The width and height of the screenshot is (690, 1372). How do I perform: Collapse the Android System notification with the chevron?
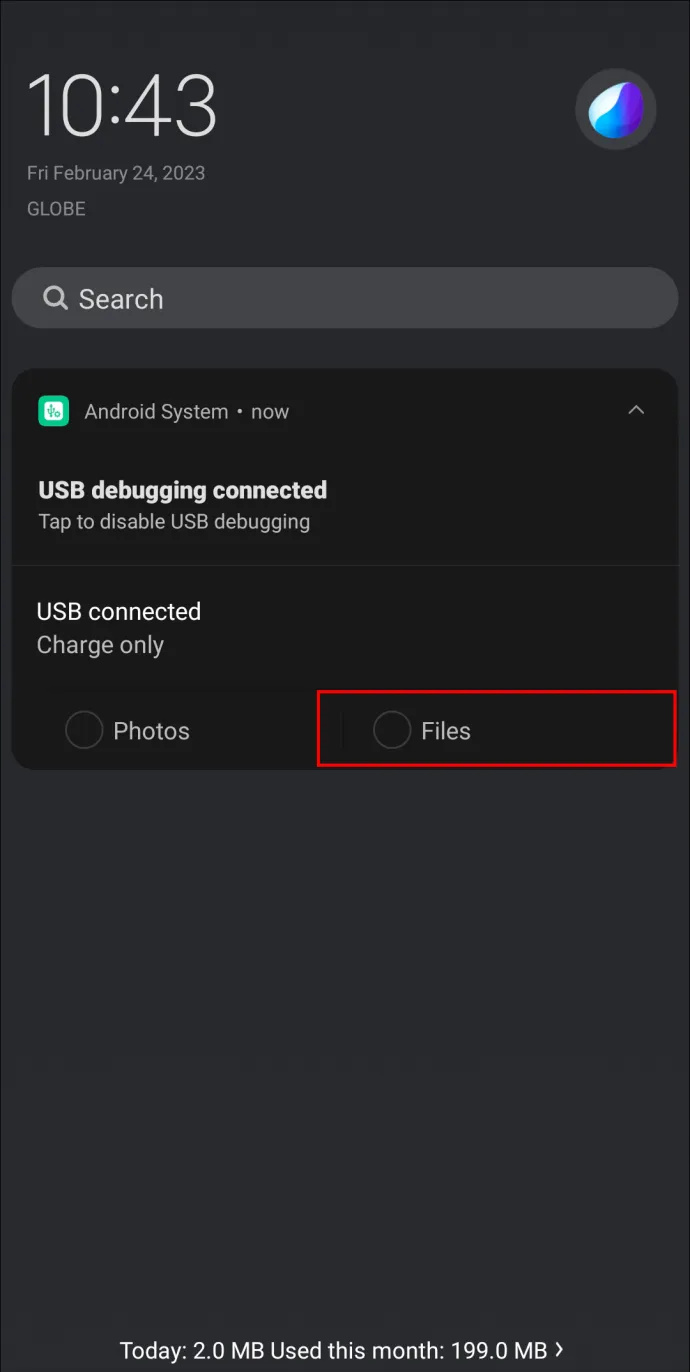pos(636,410)
